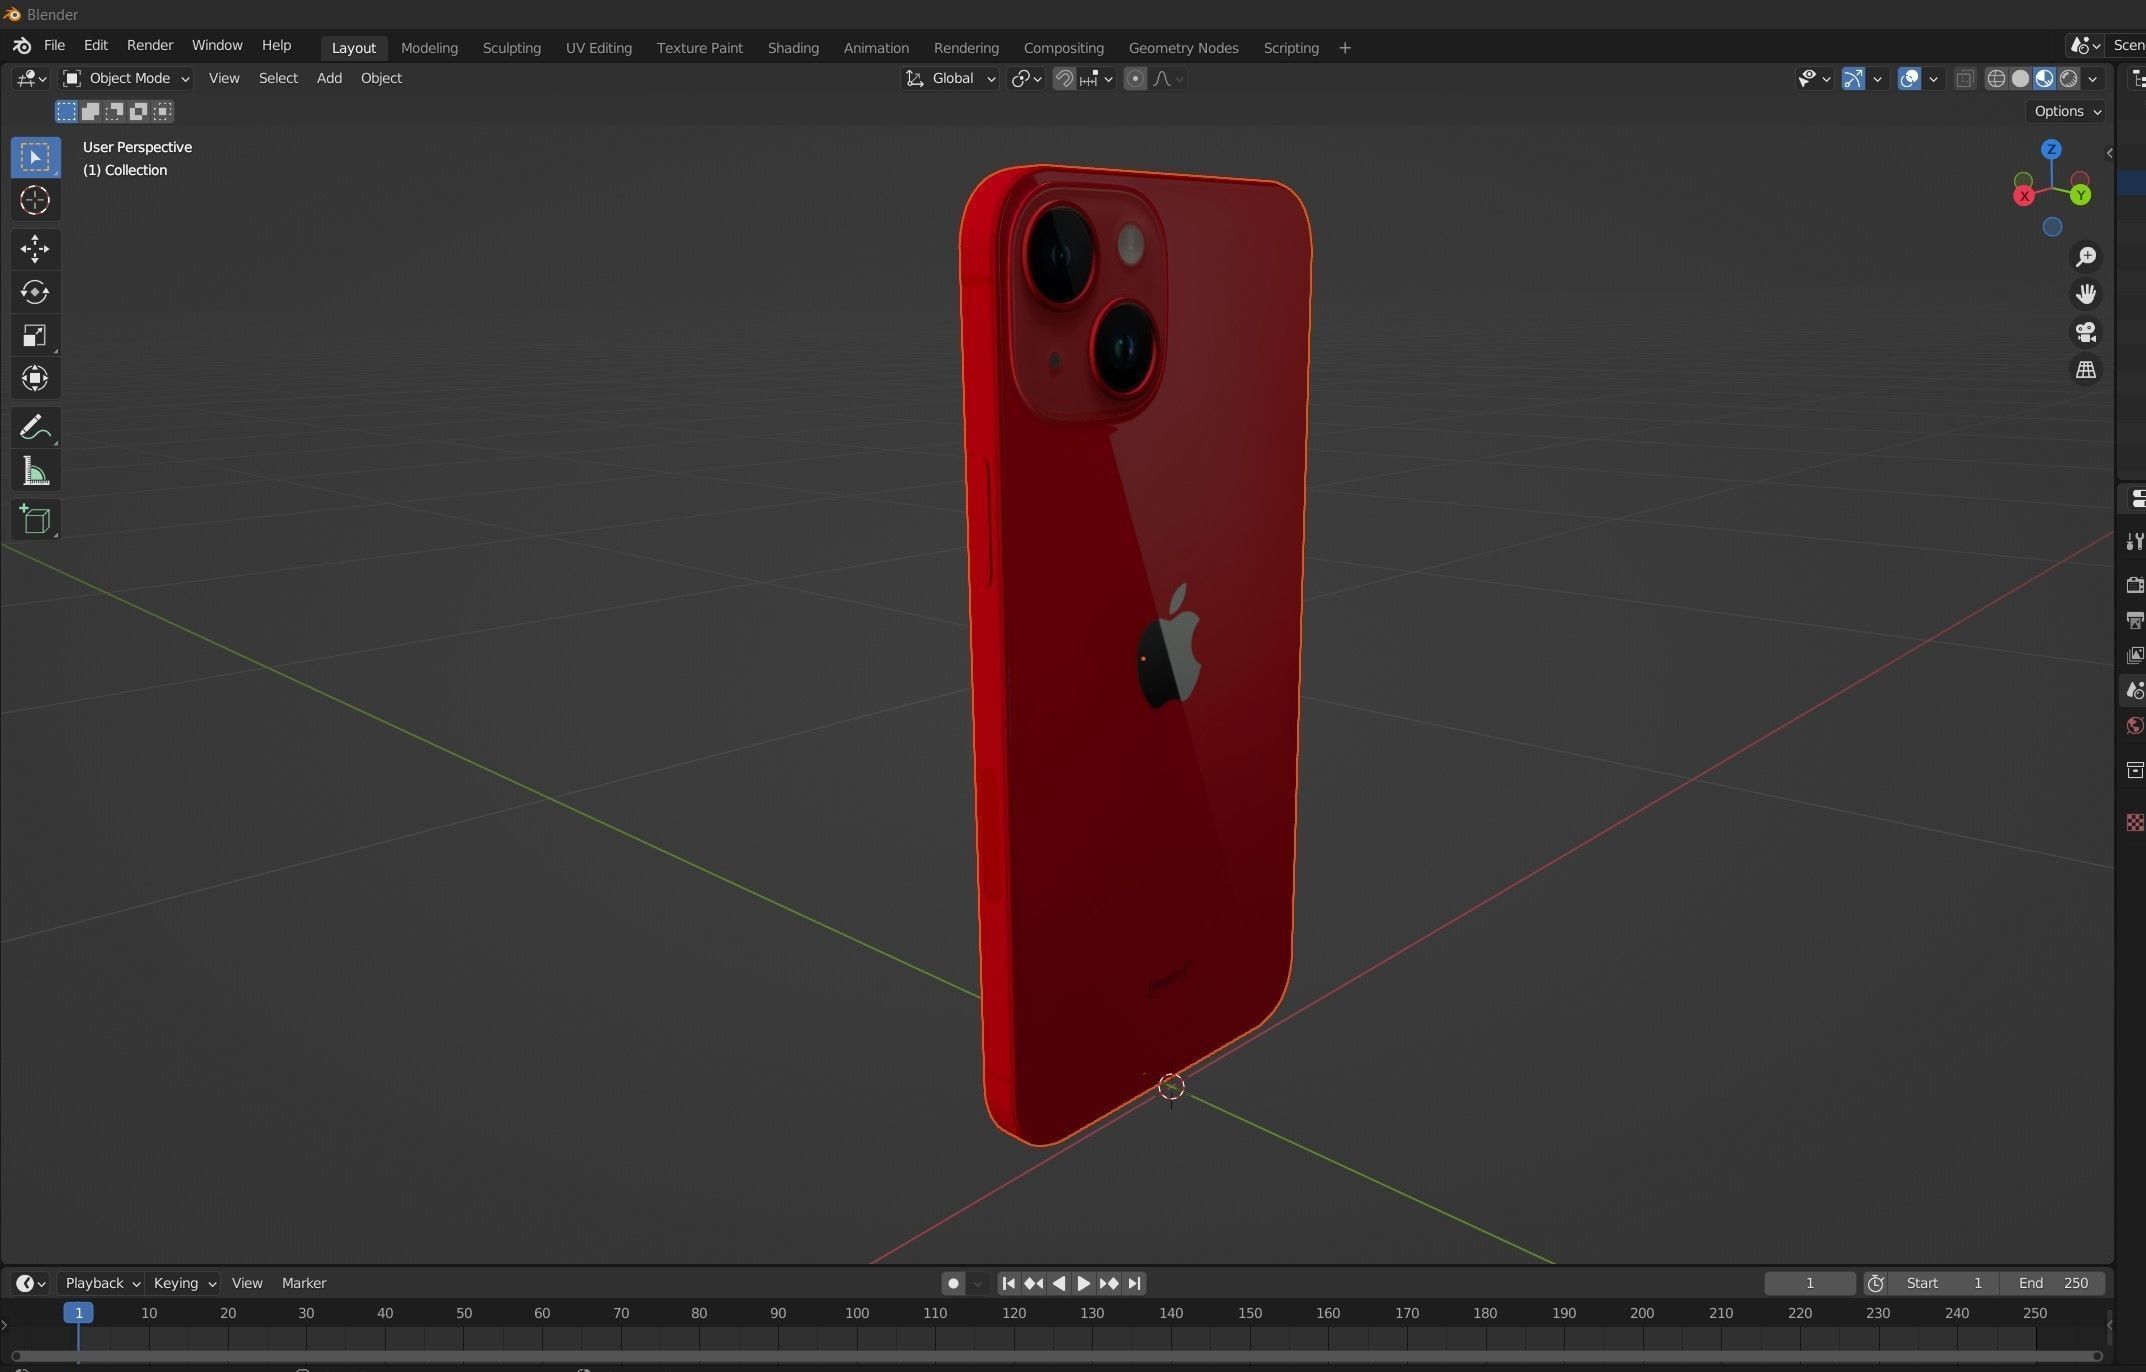Open the World properties tab icon
Screen dimensions: 2146x1372
[x=2134, y=726]
